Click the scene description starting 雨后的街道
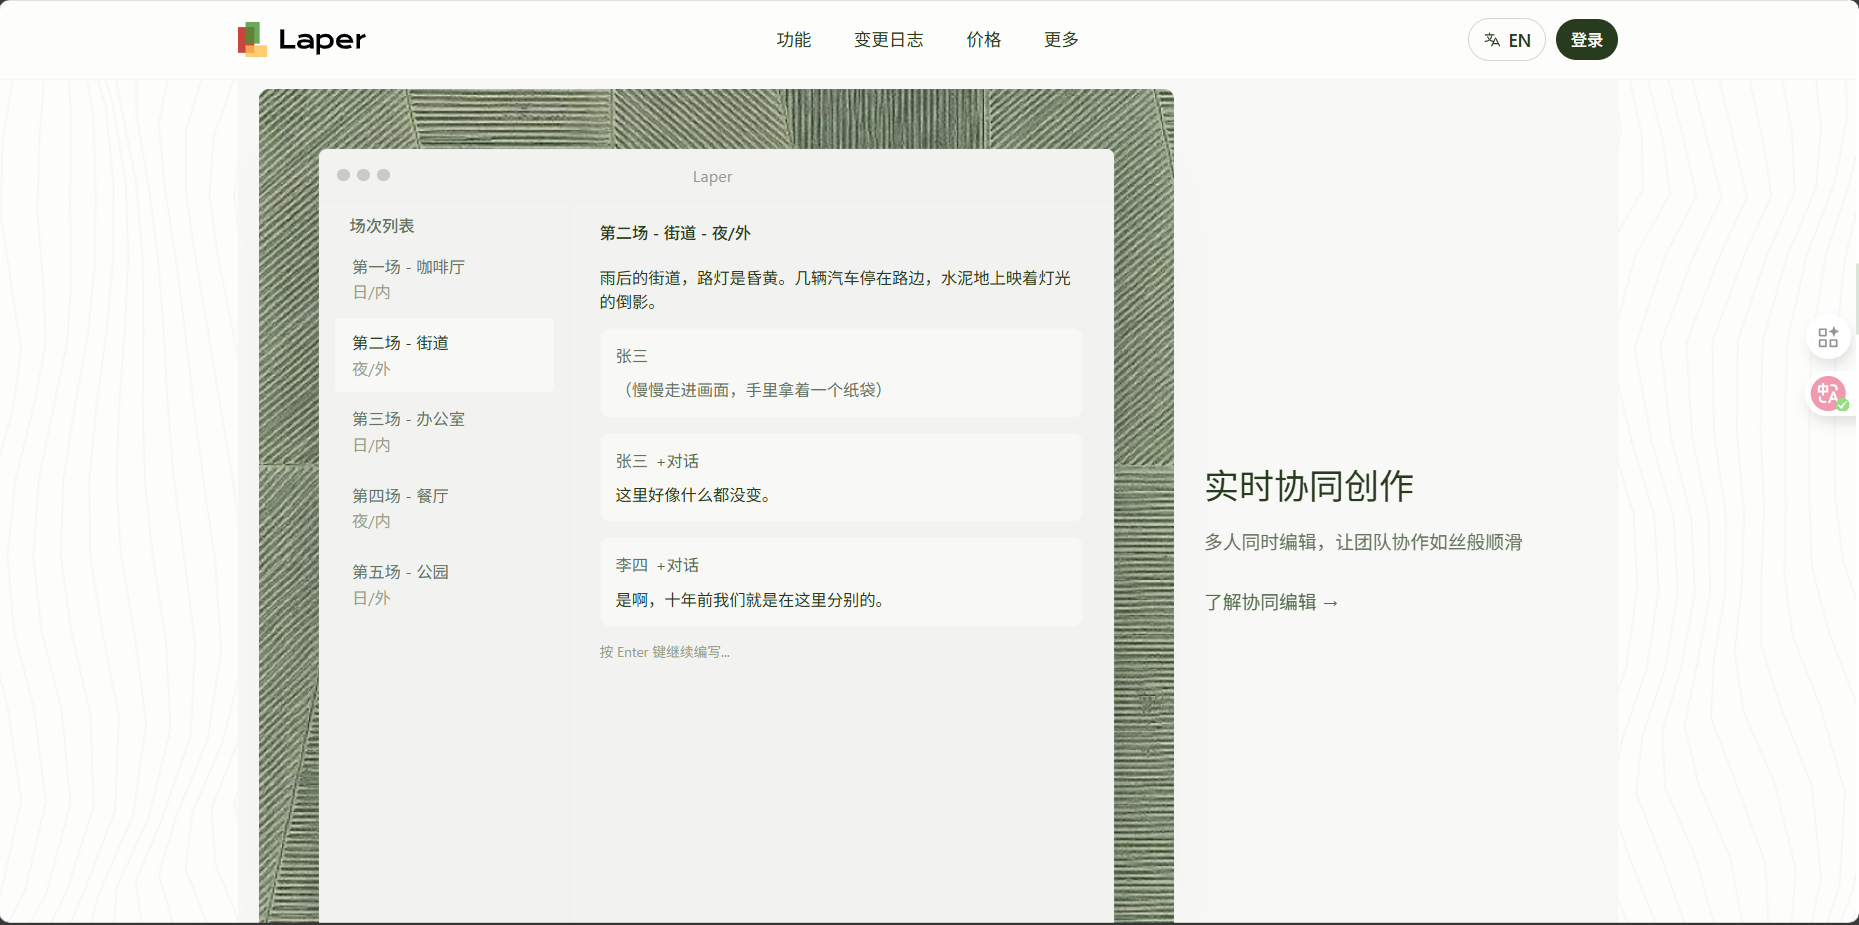The width and height of the screenshot is (1859, 925). pyautogui.click(x=836, y=290)
